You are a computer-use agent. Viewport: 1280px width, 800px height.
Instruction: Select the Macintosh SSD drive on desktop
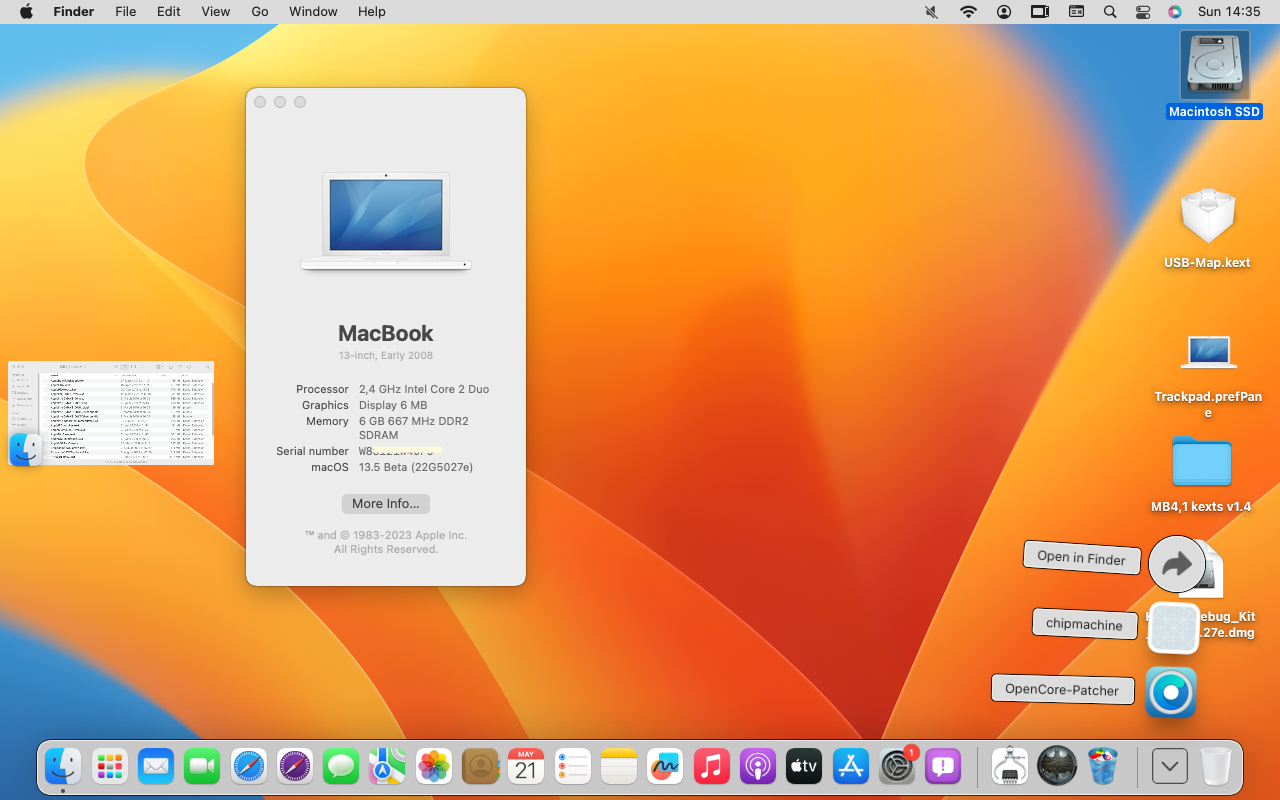point(1214,75)
